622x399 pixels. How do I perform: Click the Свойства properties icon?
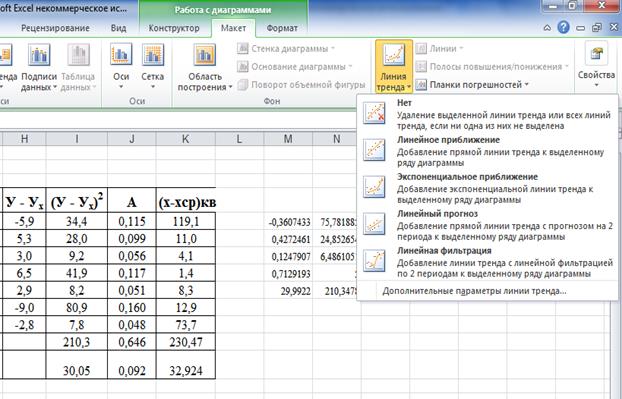(596, 55)
